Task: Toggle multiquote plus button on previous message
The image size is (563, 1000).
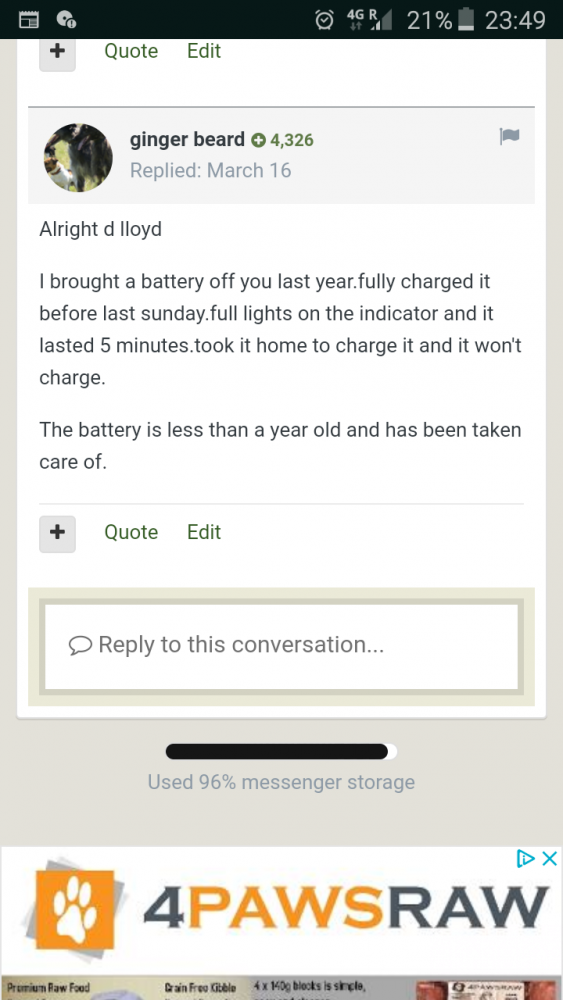Action: click(57, 54)
